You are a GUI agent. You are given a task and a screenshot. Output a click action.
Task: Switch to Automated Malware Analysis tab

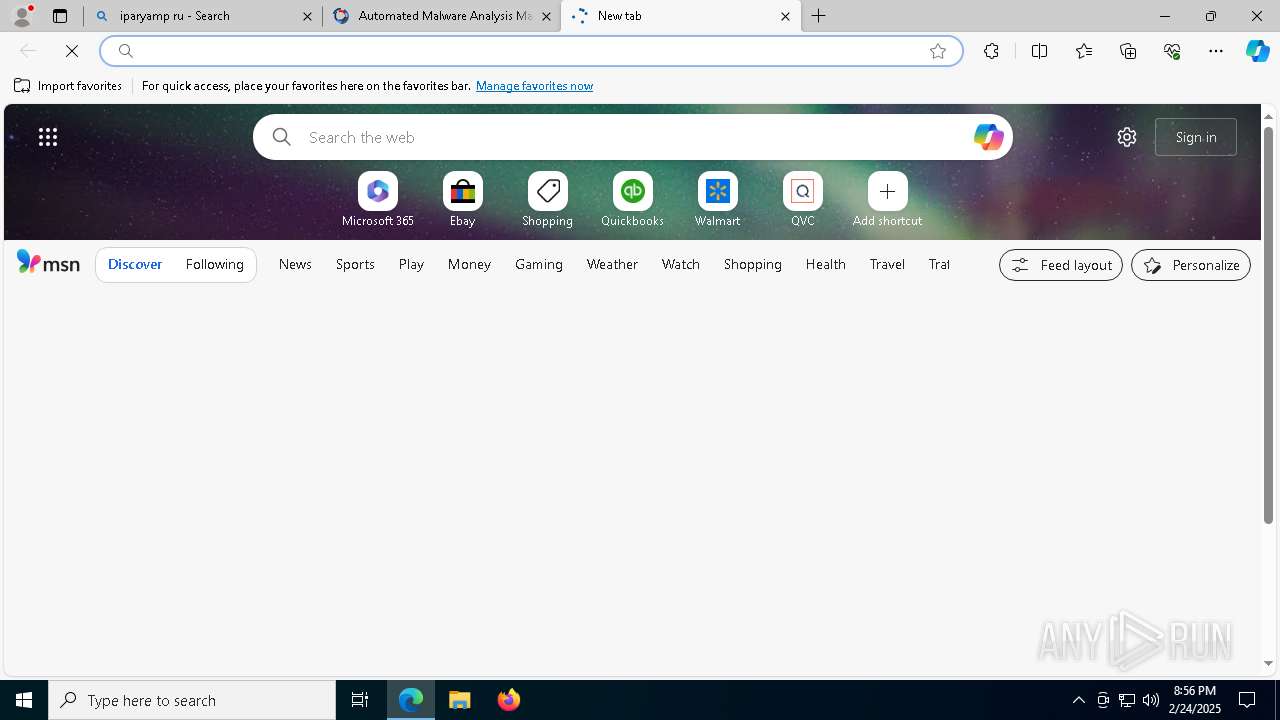[442, 16]
